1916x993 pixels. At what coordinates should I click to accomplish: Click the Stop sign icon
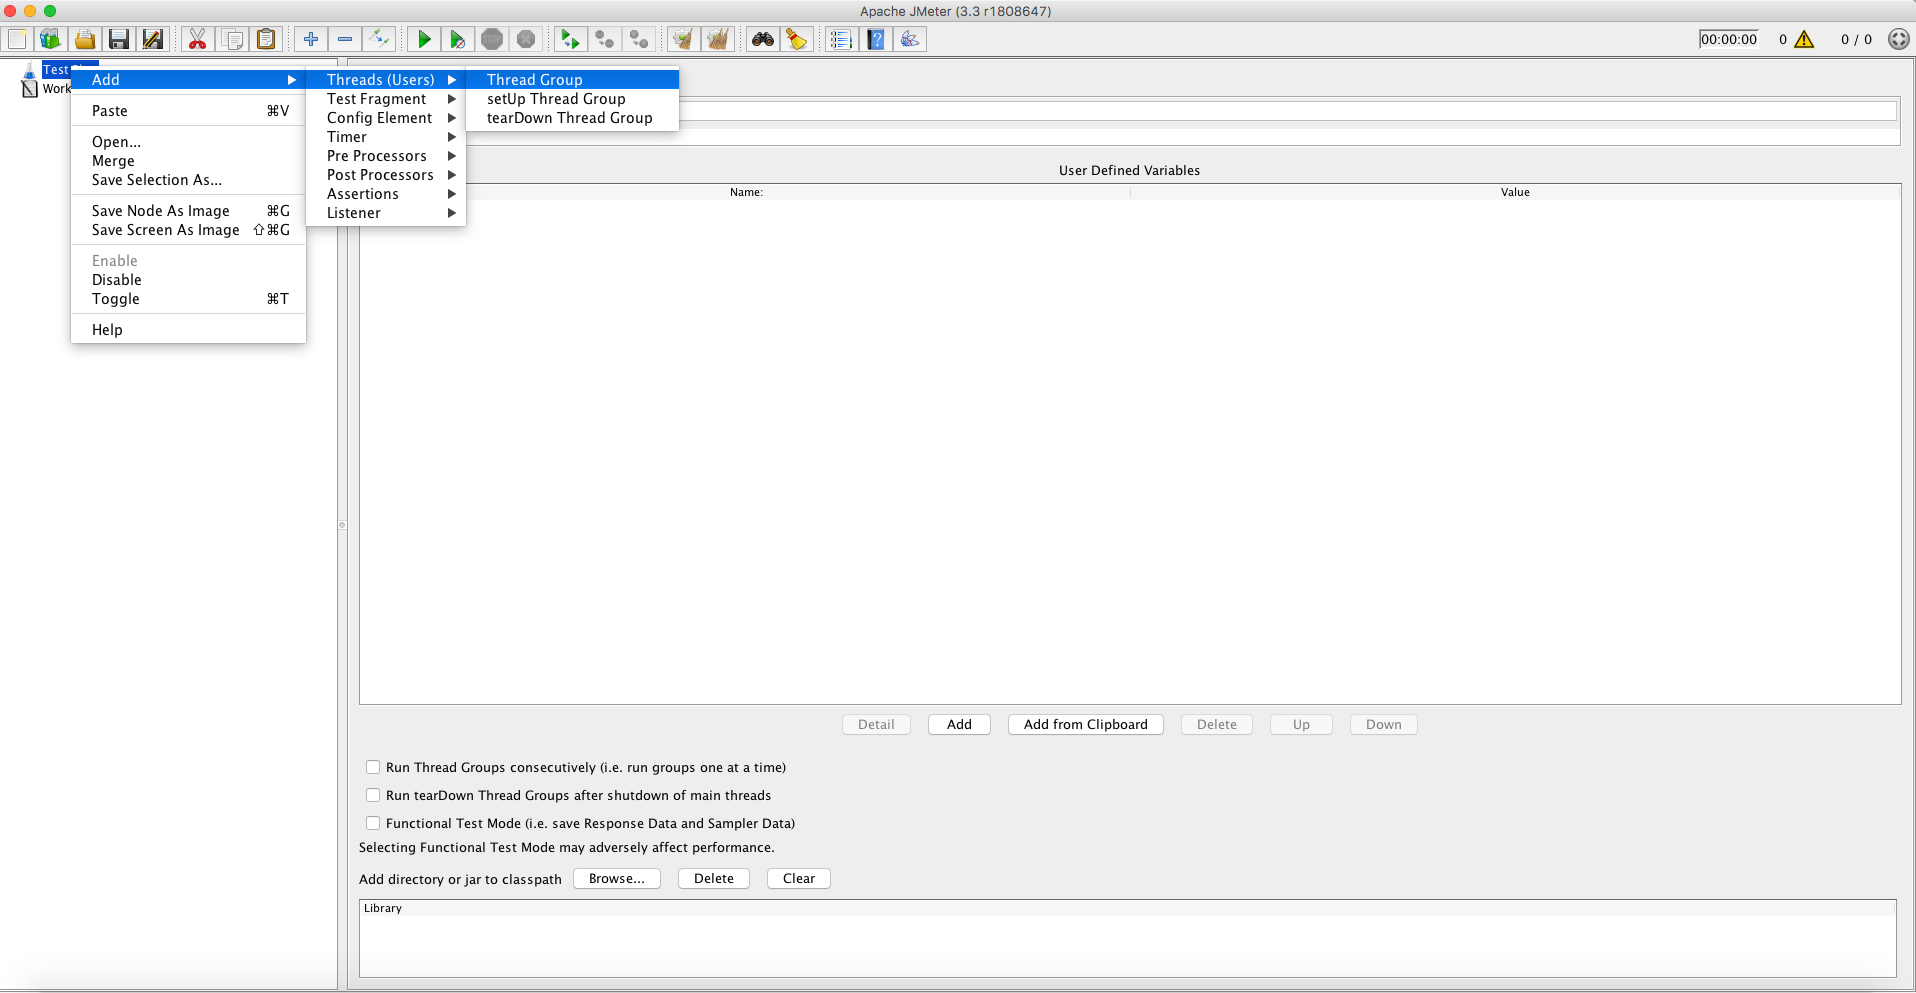(x=492, y=39)
